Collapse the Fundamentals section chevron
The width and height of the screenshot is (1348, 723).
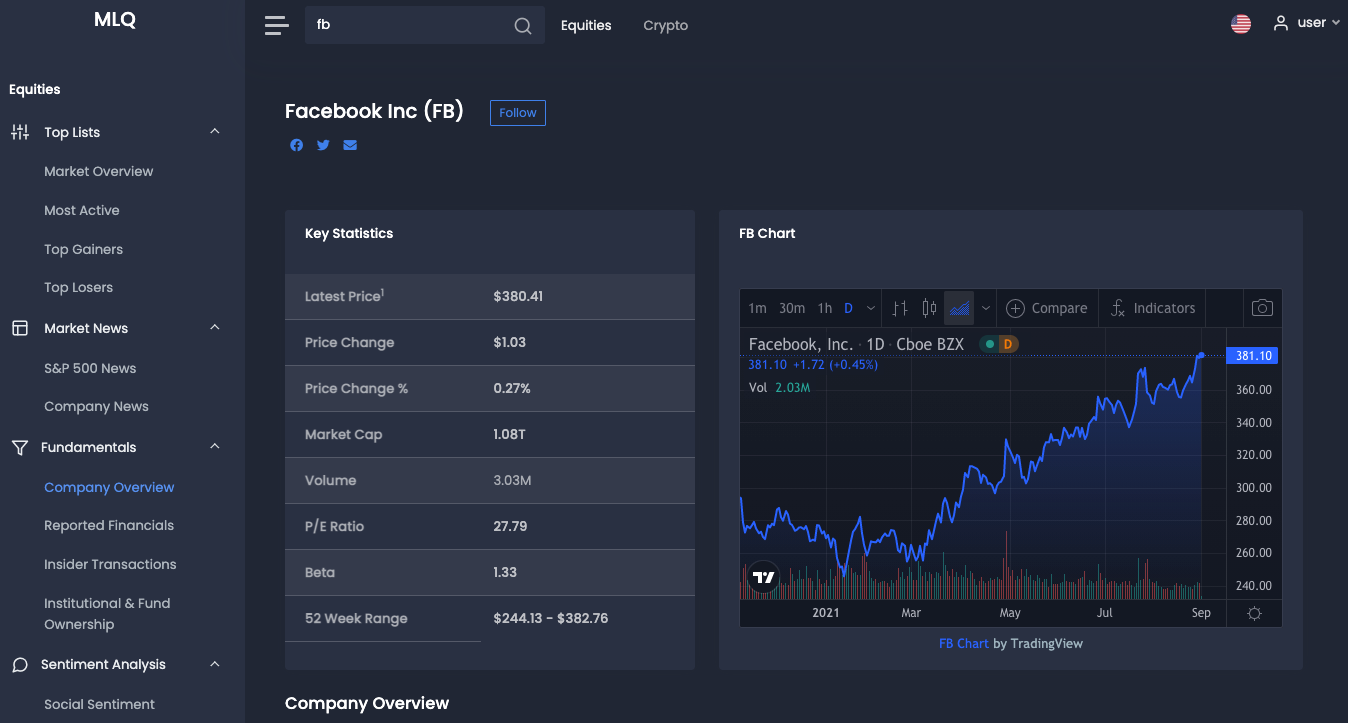[215, 447]
